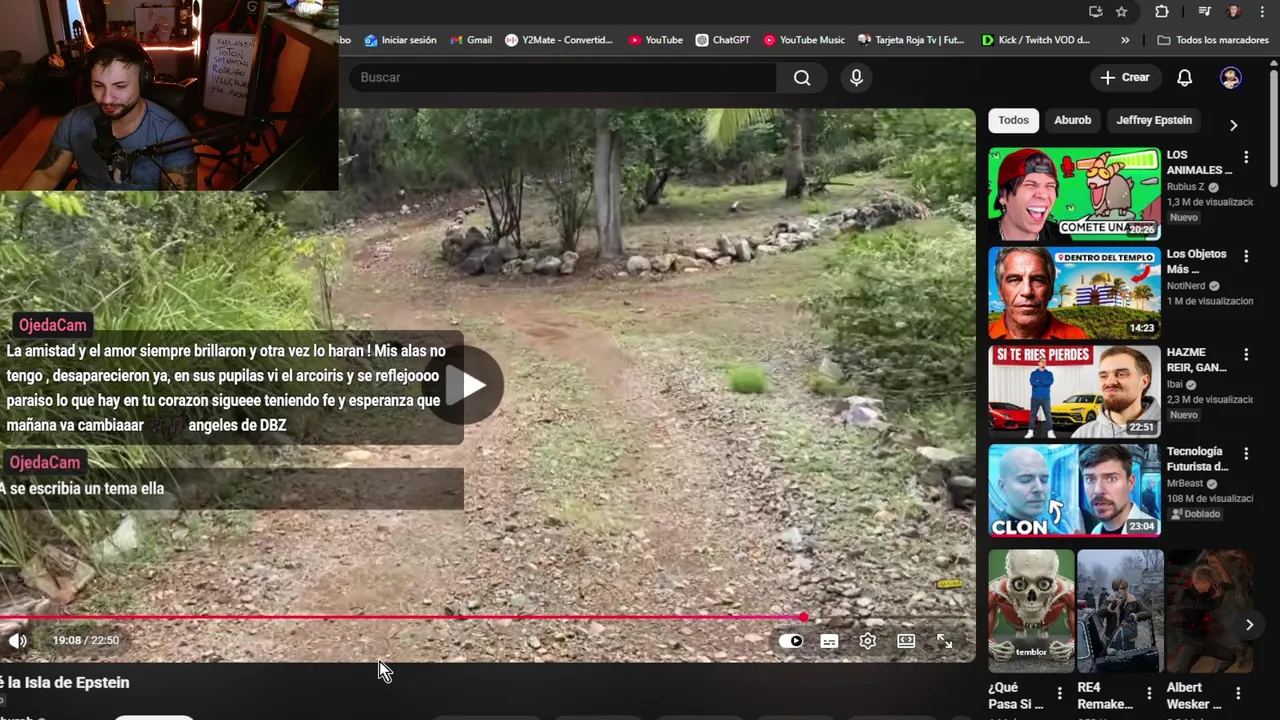
Task: Select the Jeffrey Epstein filter chip
Action: (x=1154, y=120)
